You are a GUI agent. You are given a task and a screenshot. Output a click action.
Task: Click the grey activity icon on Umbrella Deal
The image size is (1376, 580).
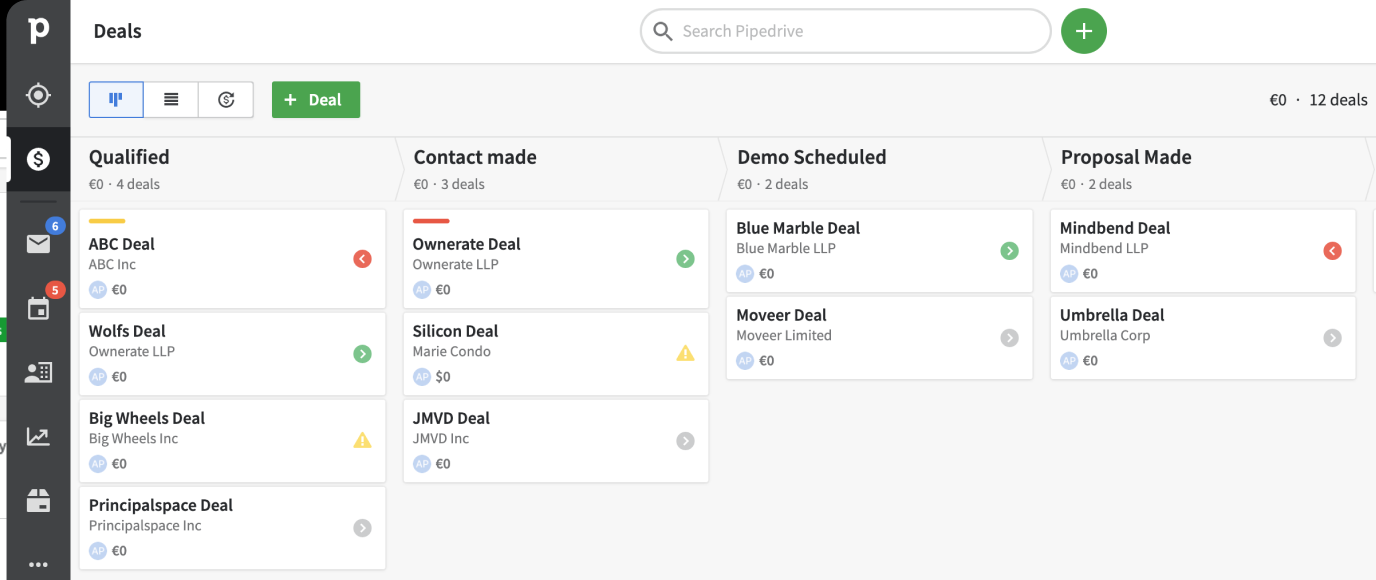pyautogui.click(x=1332, y=338)
